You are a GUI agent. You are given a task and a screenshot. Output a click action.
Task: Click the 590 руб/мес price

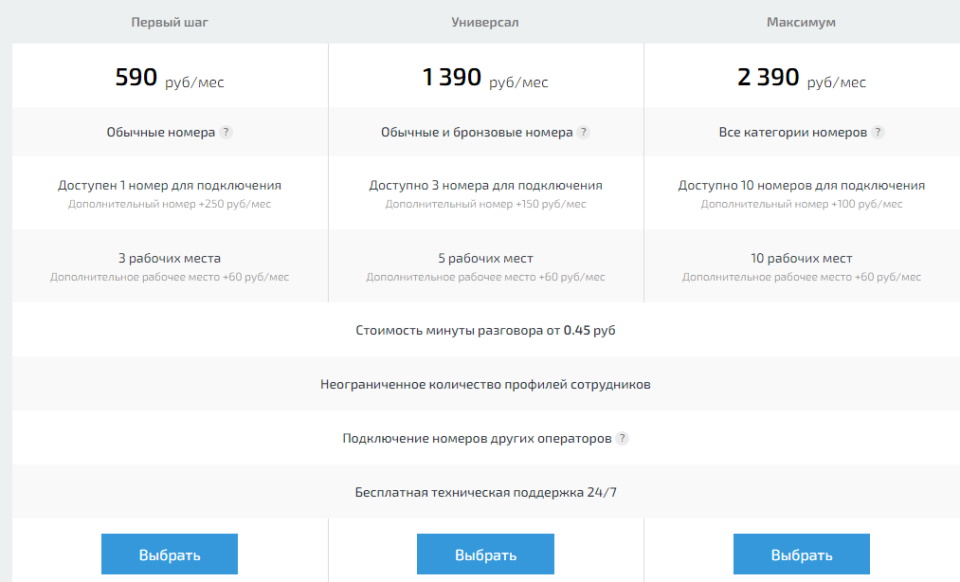(169, 78)
